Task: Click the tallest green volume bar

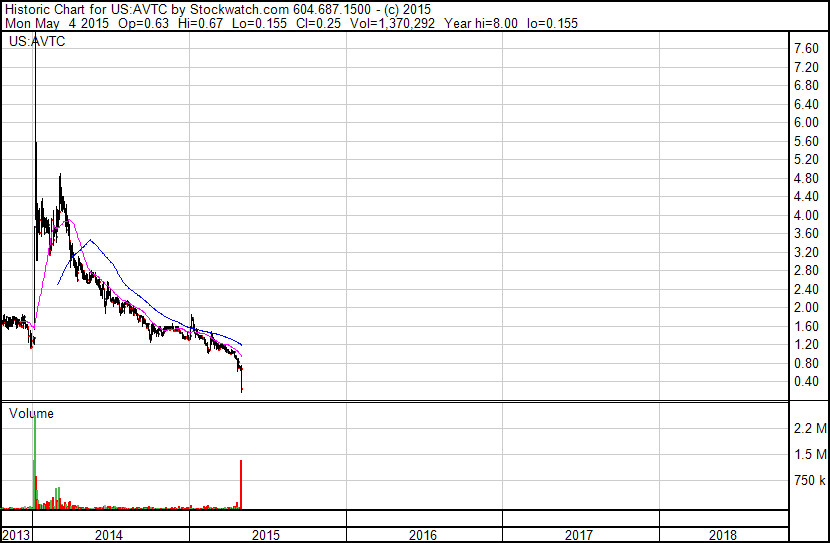Action: 35,461
